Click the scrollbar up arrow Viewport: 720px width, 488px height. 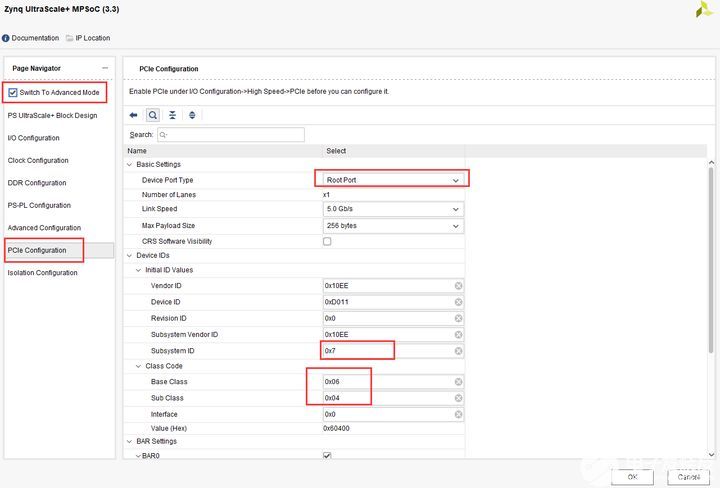(x=711, y=163)
